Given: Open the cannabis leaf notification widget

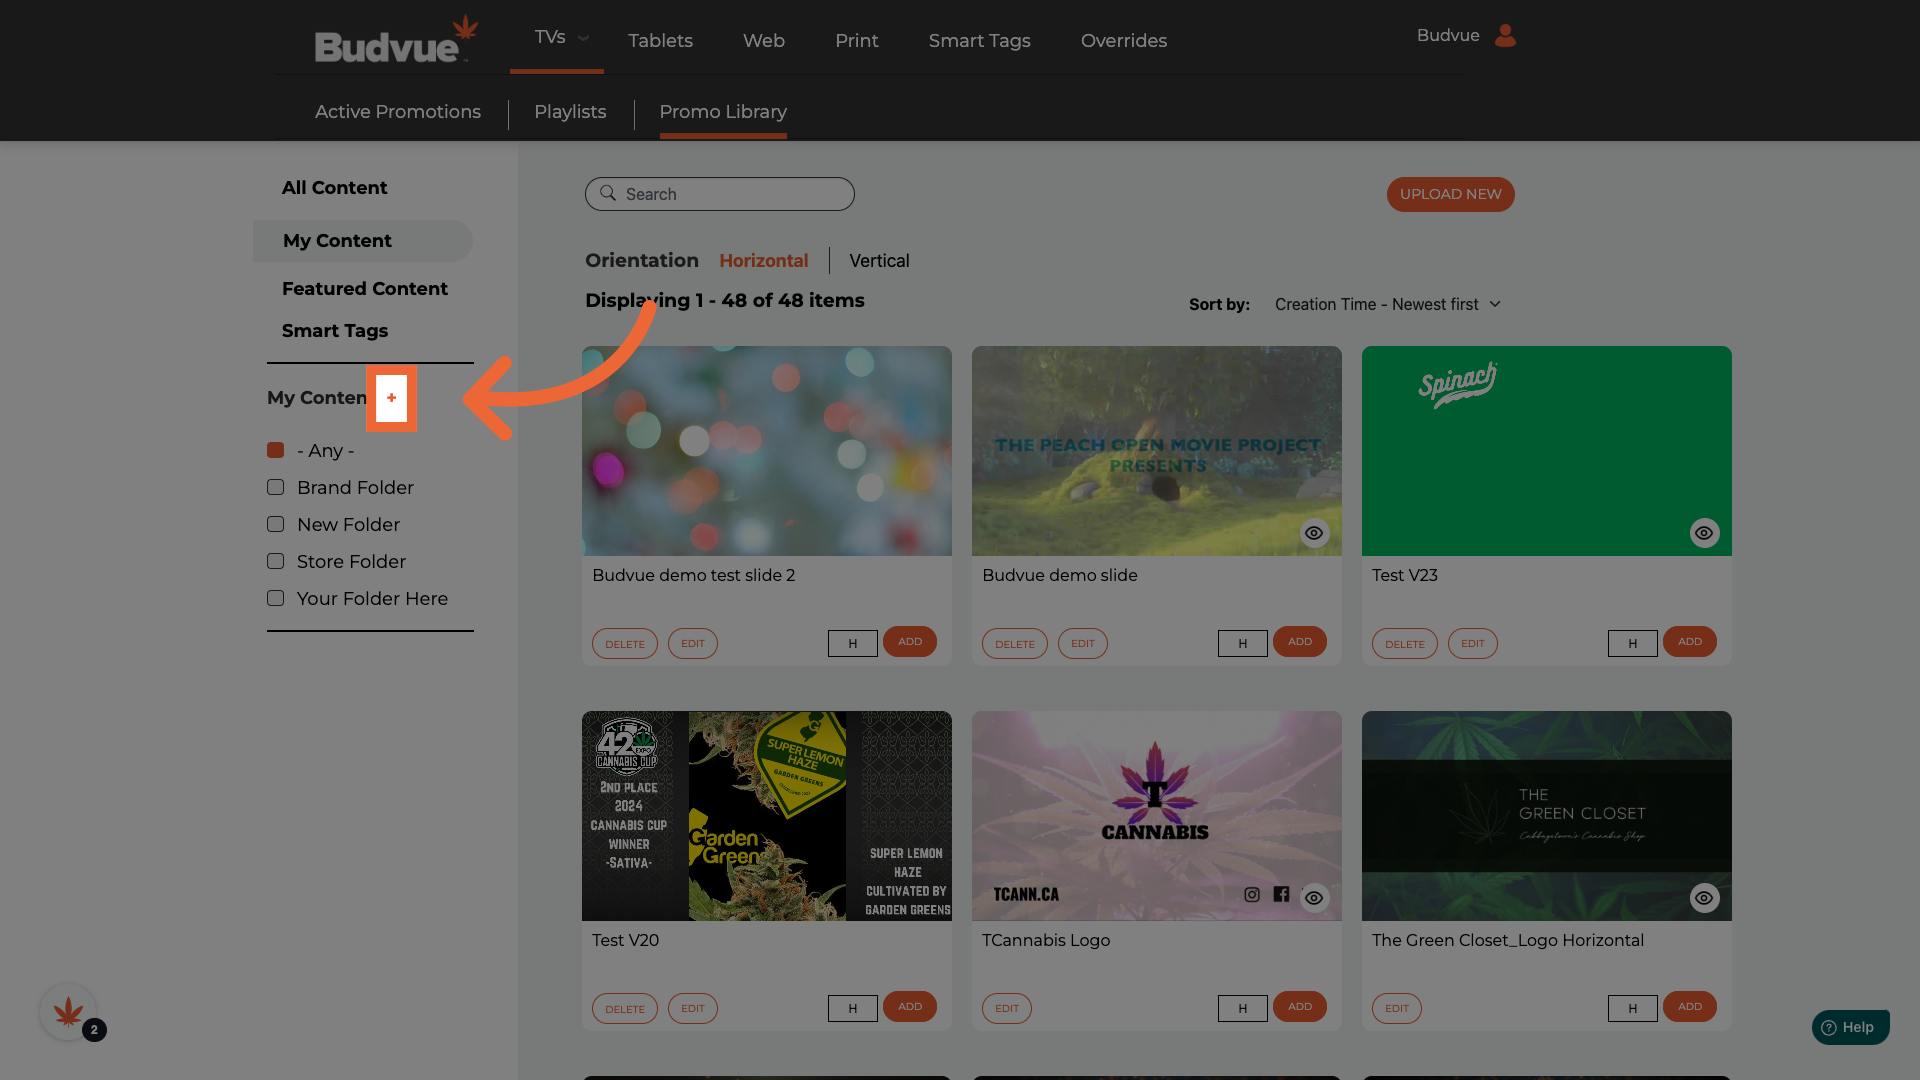Looking at the screenshot, I should point(68,1013).
